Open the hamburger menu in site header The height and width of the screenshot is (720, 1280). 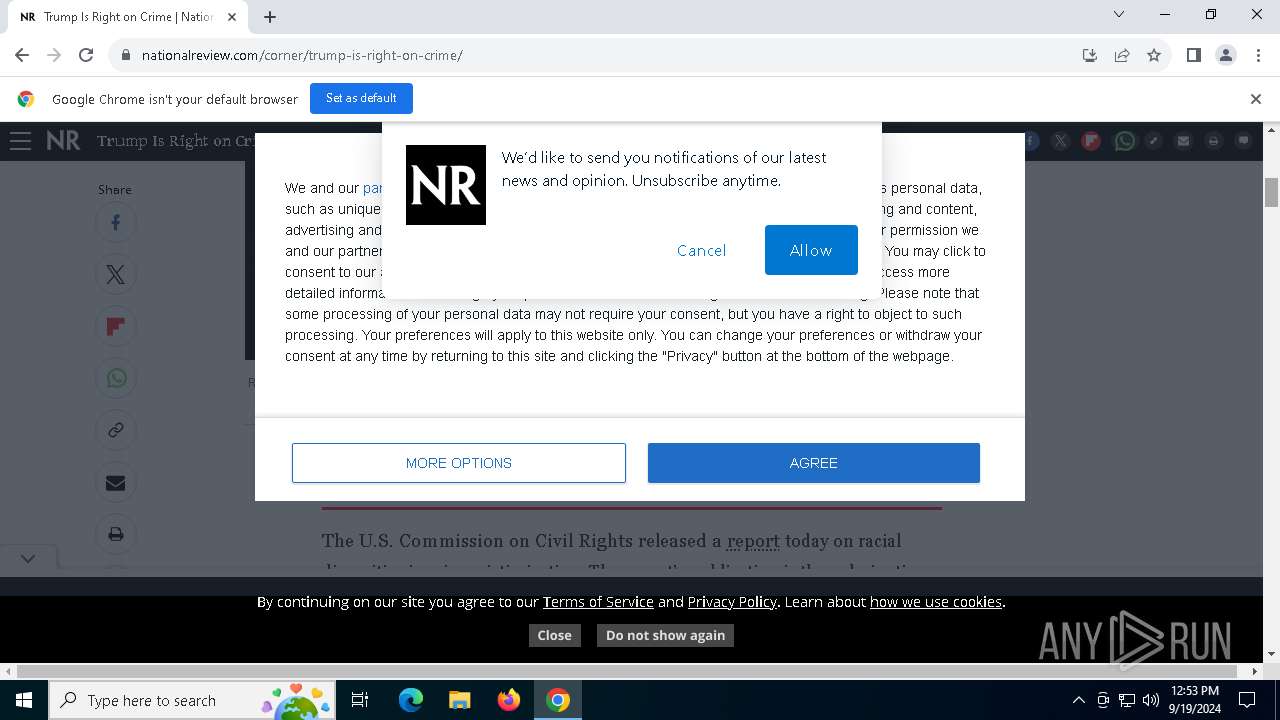21,141
